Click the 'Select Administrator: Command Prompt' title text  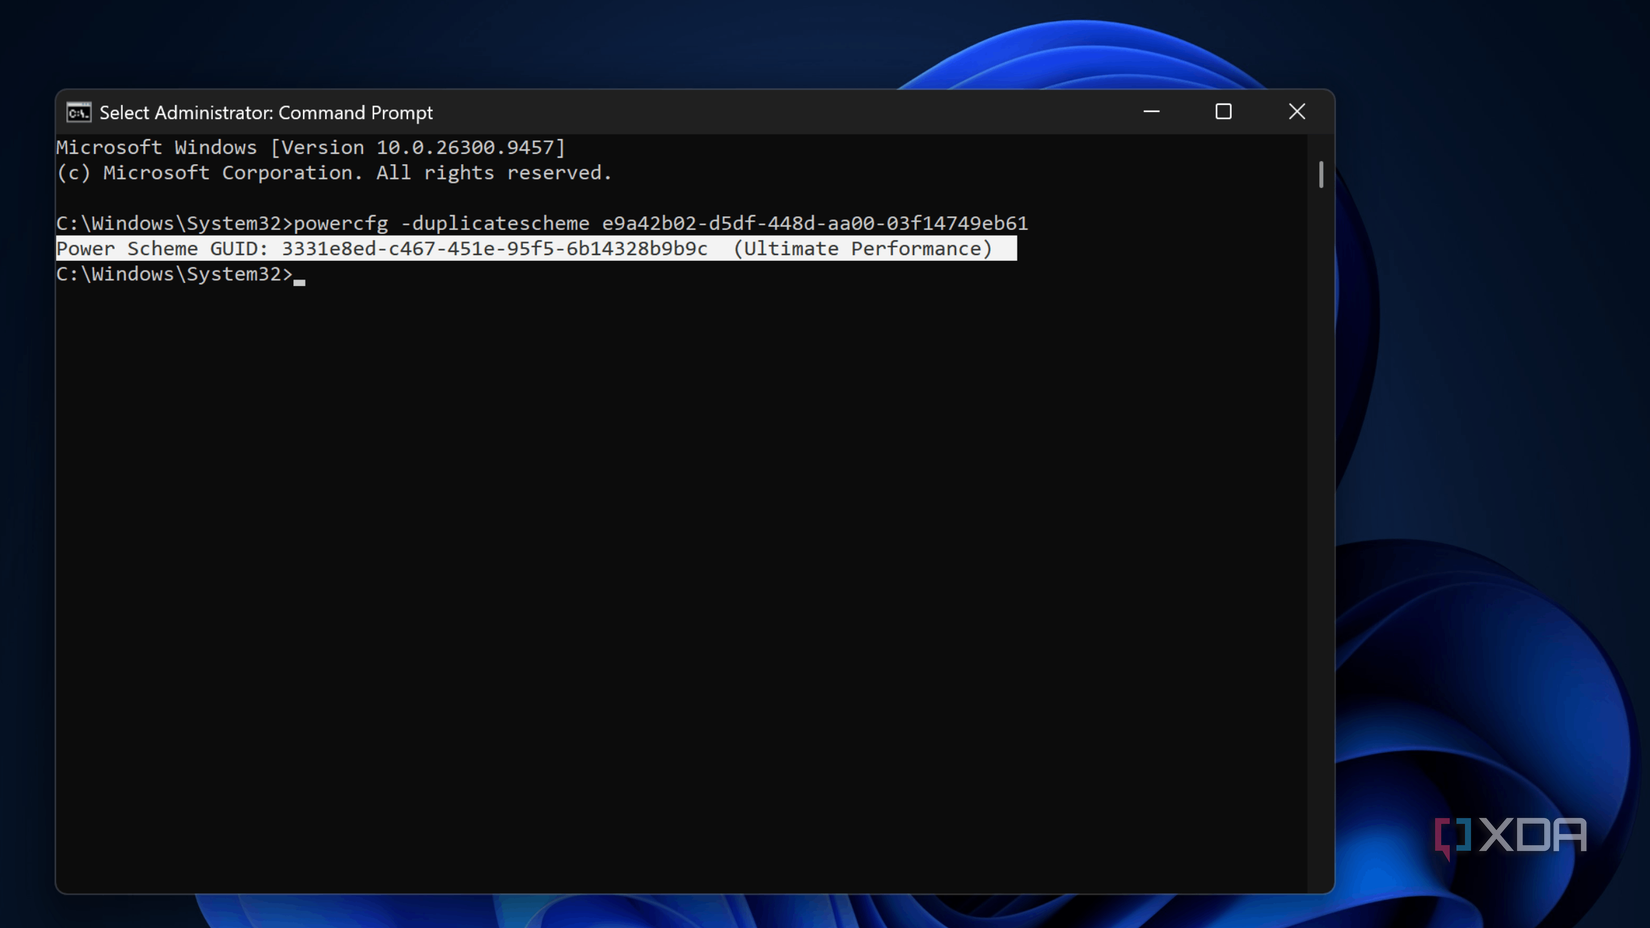point(266,113)
